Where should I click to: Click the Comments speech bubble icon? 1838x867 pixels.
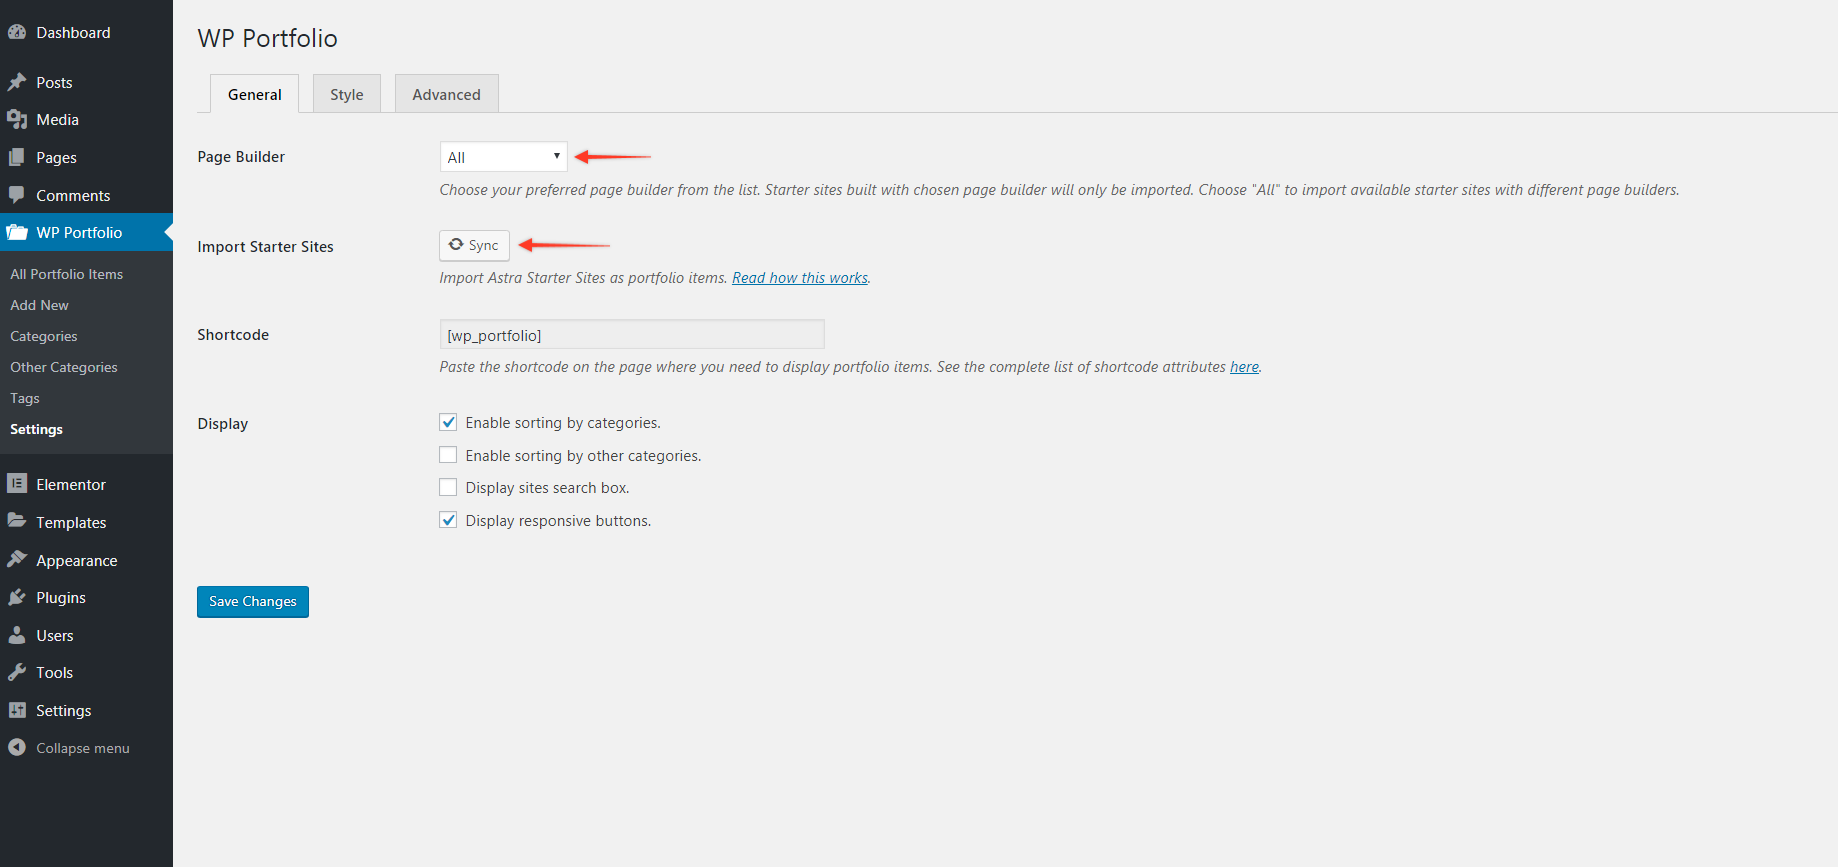[17, 195]
